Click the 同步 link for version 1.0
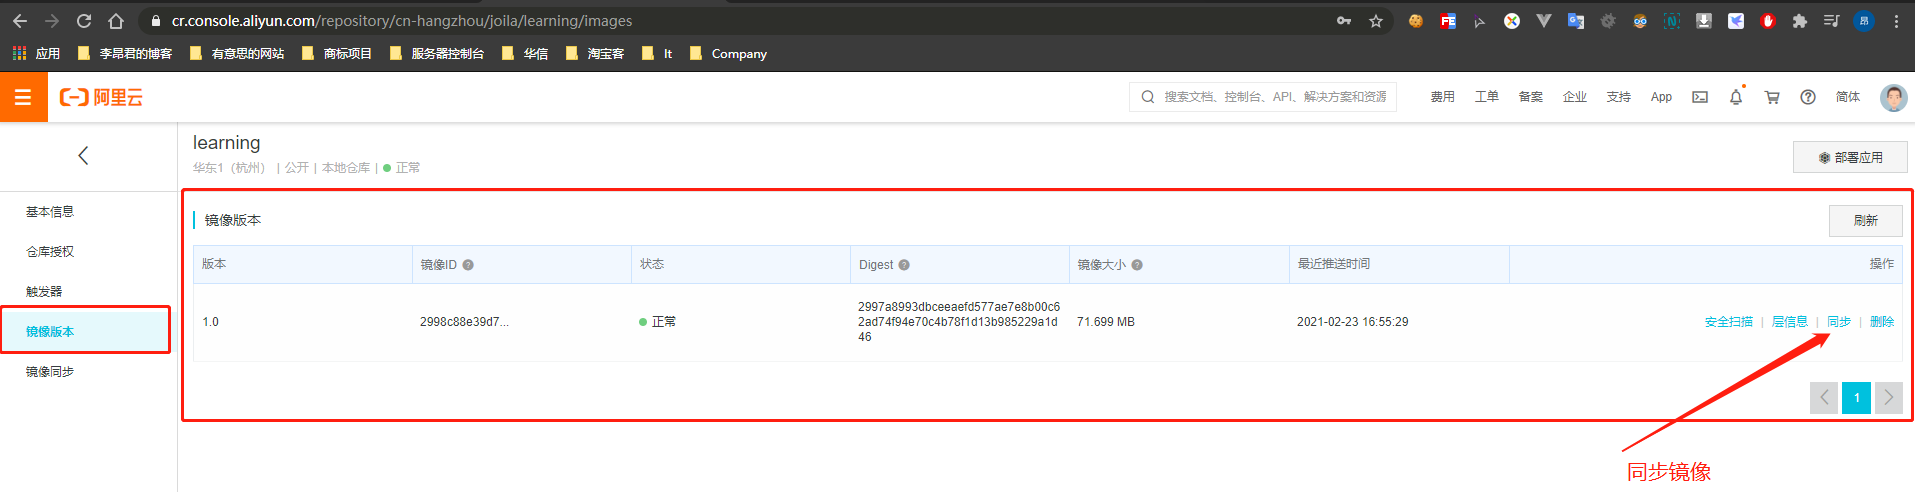This screenshot has height=492, width=1915. (x=1839, y=322)
